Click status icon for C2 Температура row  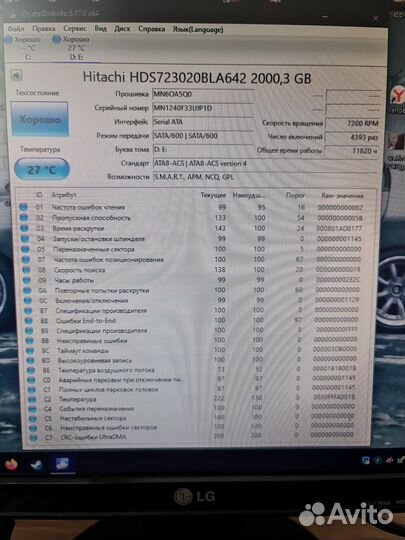32,399
